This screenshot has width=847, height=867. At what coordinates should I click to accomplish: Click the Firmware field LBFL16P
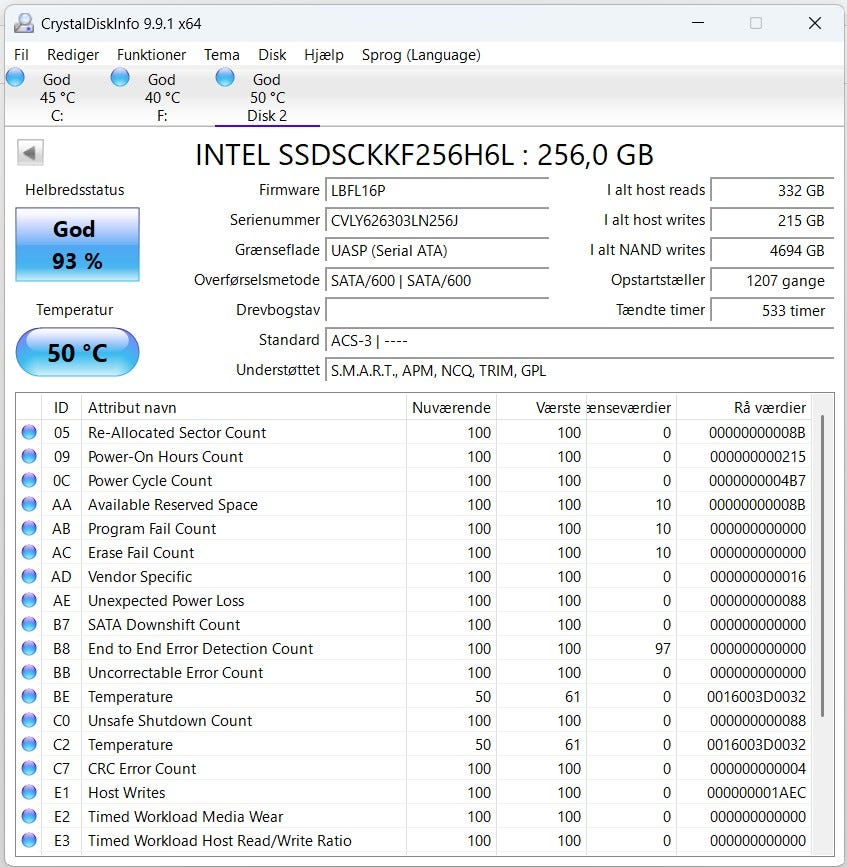pos(437,190)
